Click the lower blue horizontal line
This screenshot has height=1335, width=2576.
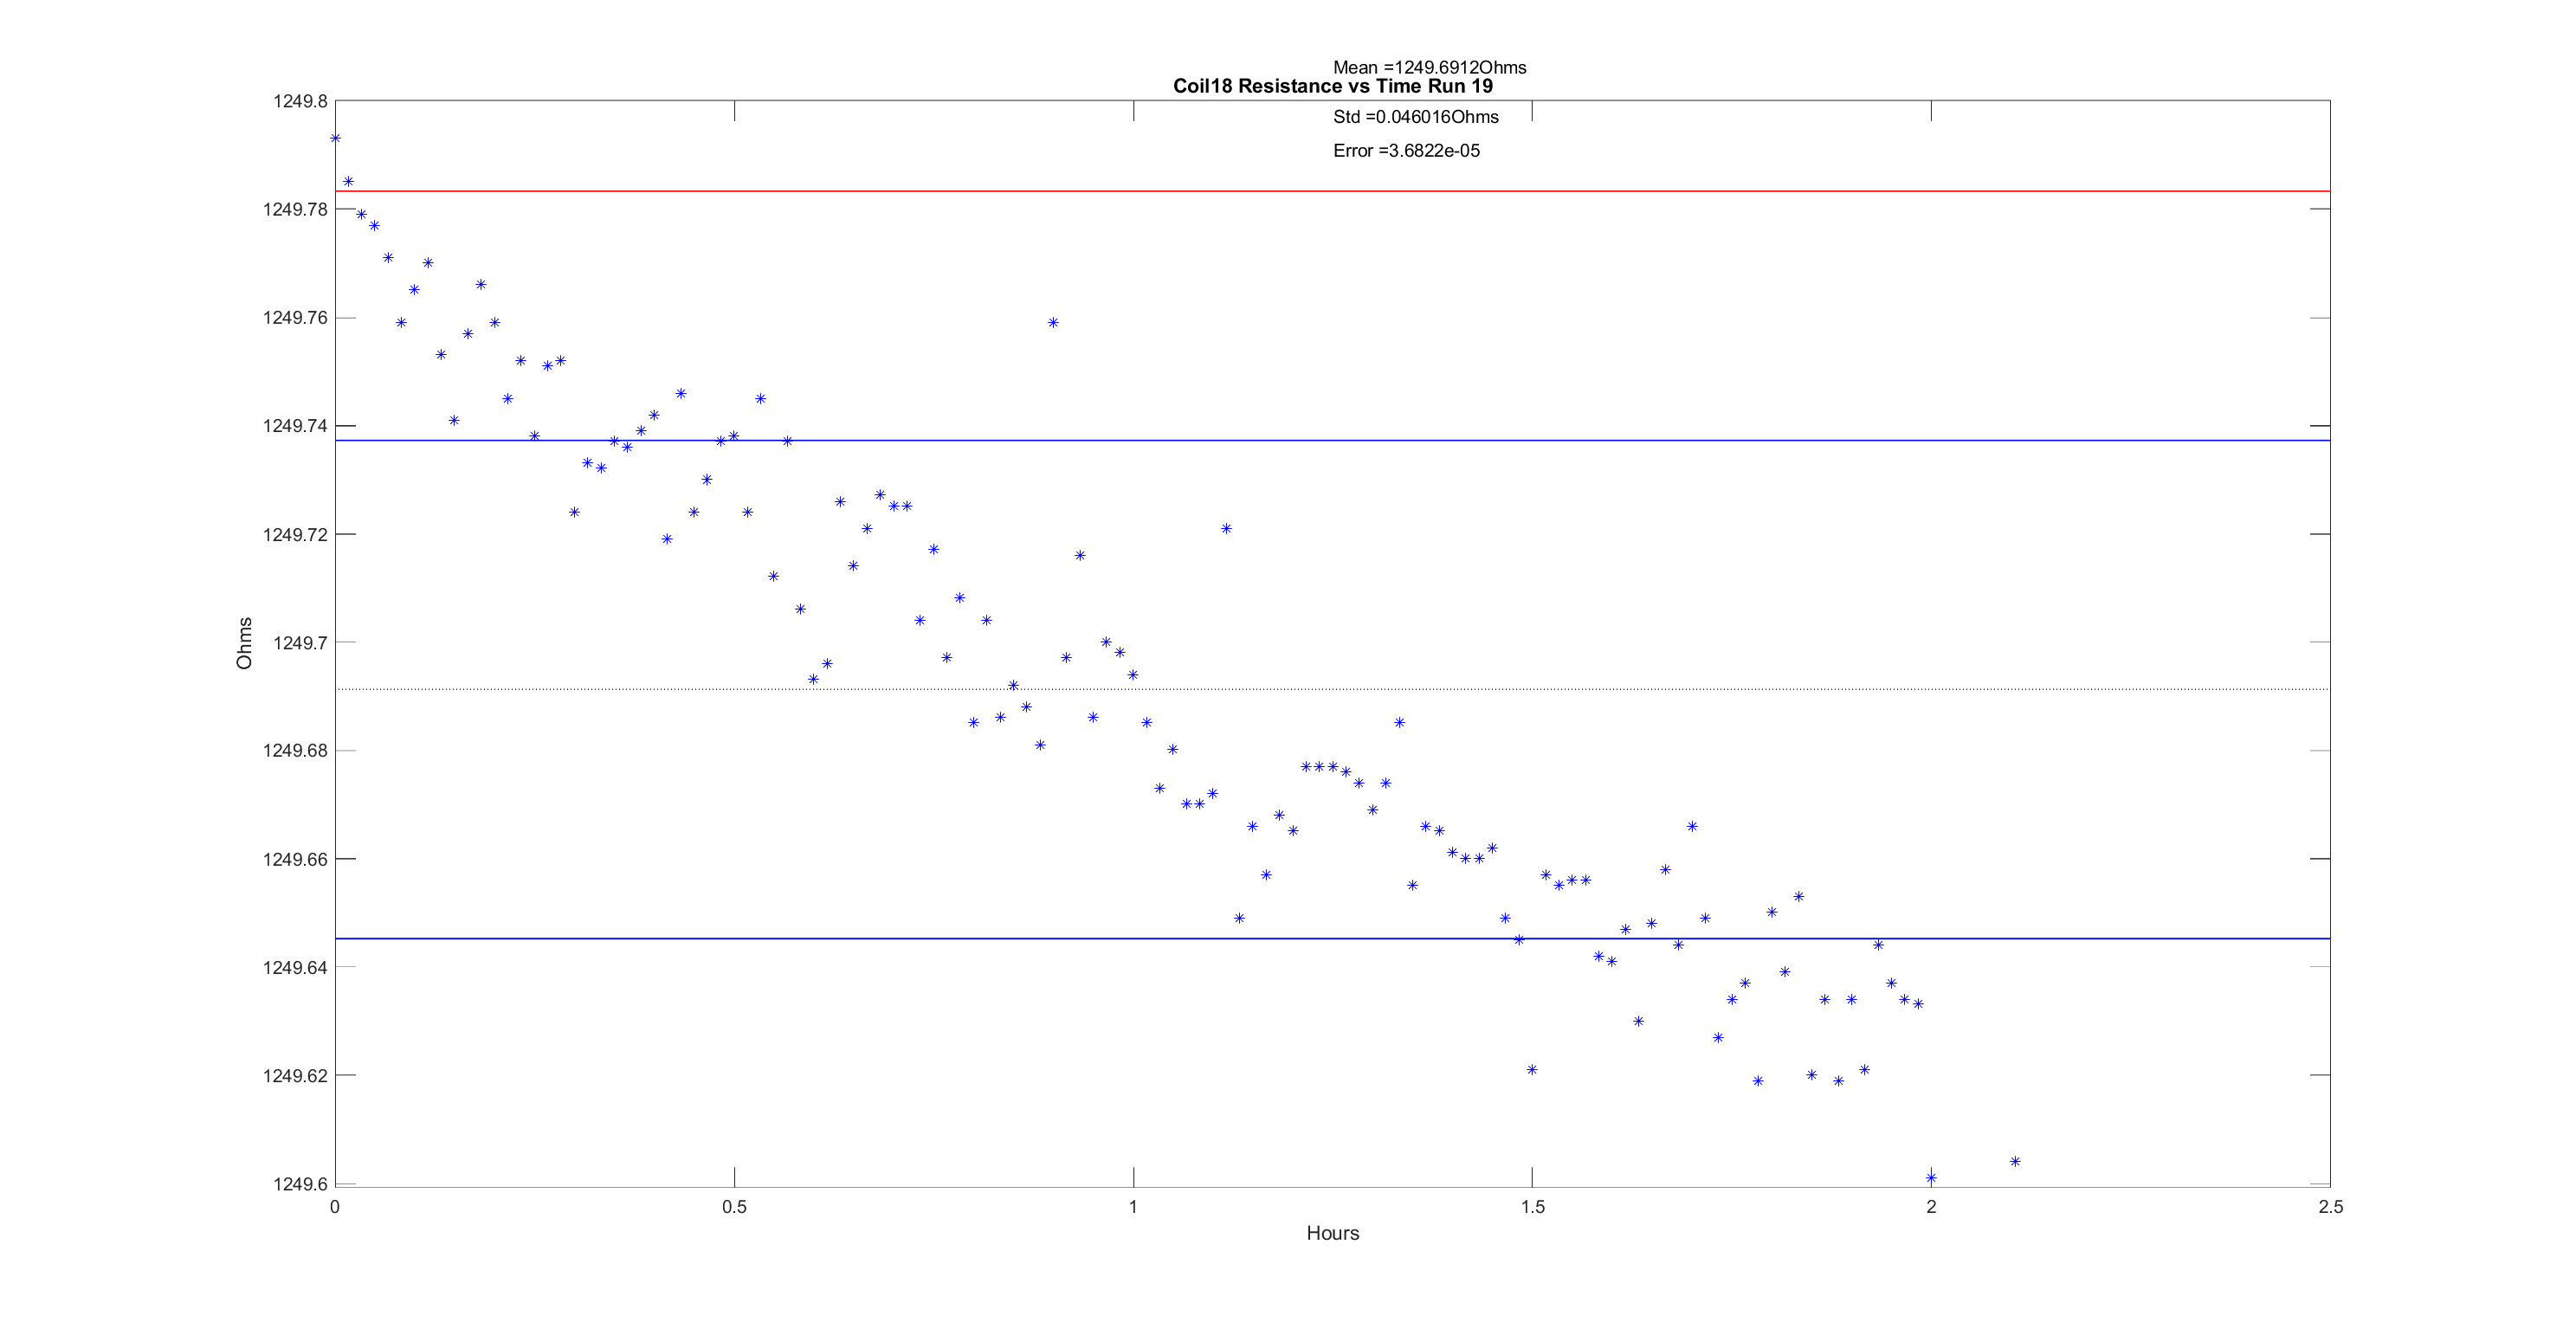click(x=1000, y=938)
